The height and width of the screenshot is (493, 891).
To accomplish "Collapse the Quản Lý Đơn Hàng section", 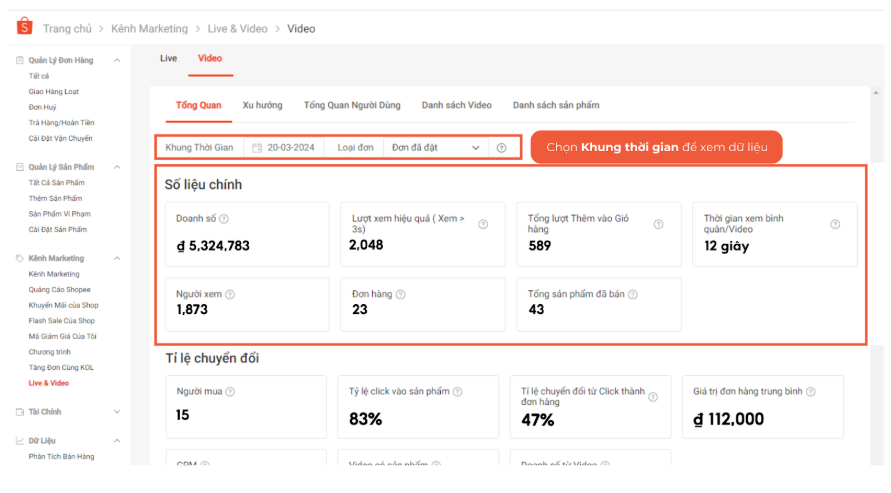I will click(117, 60).
